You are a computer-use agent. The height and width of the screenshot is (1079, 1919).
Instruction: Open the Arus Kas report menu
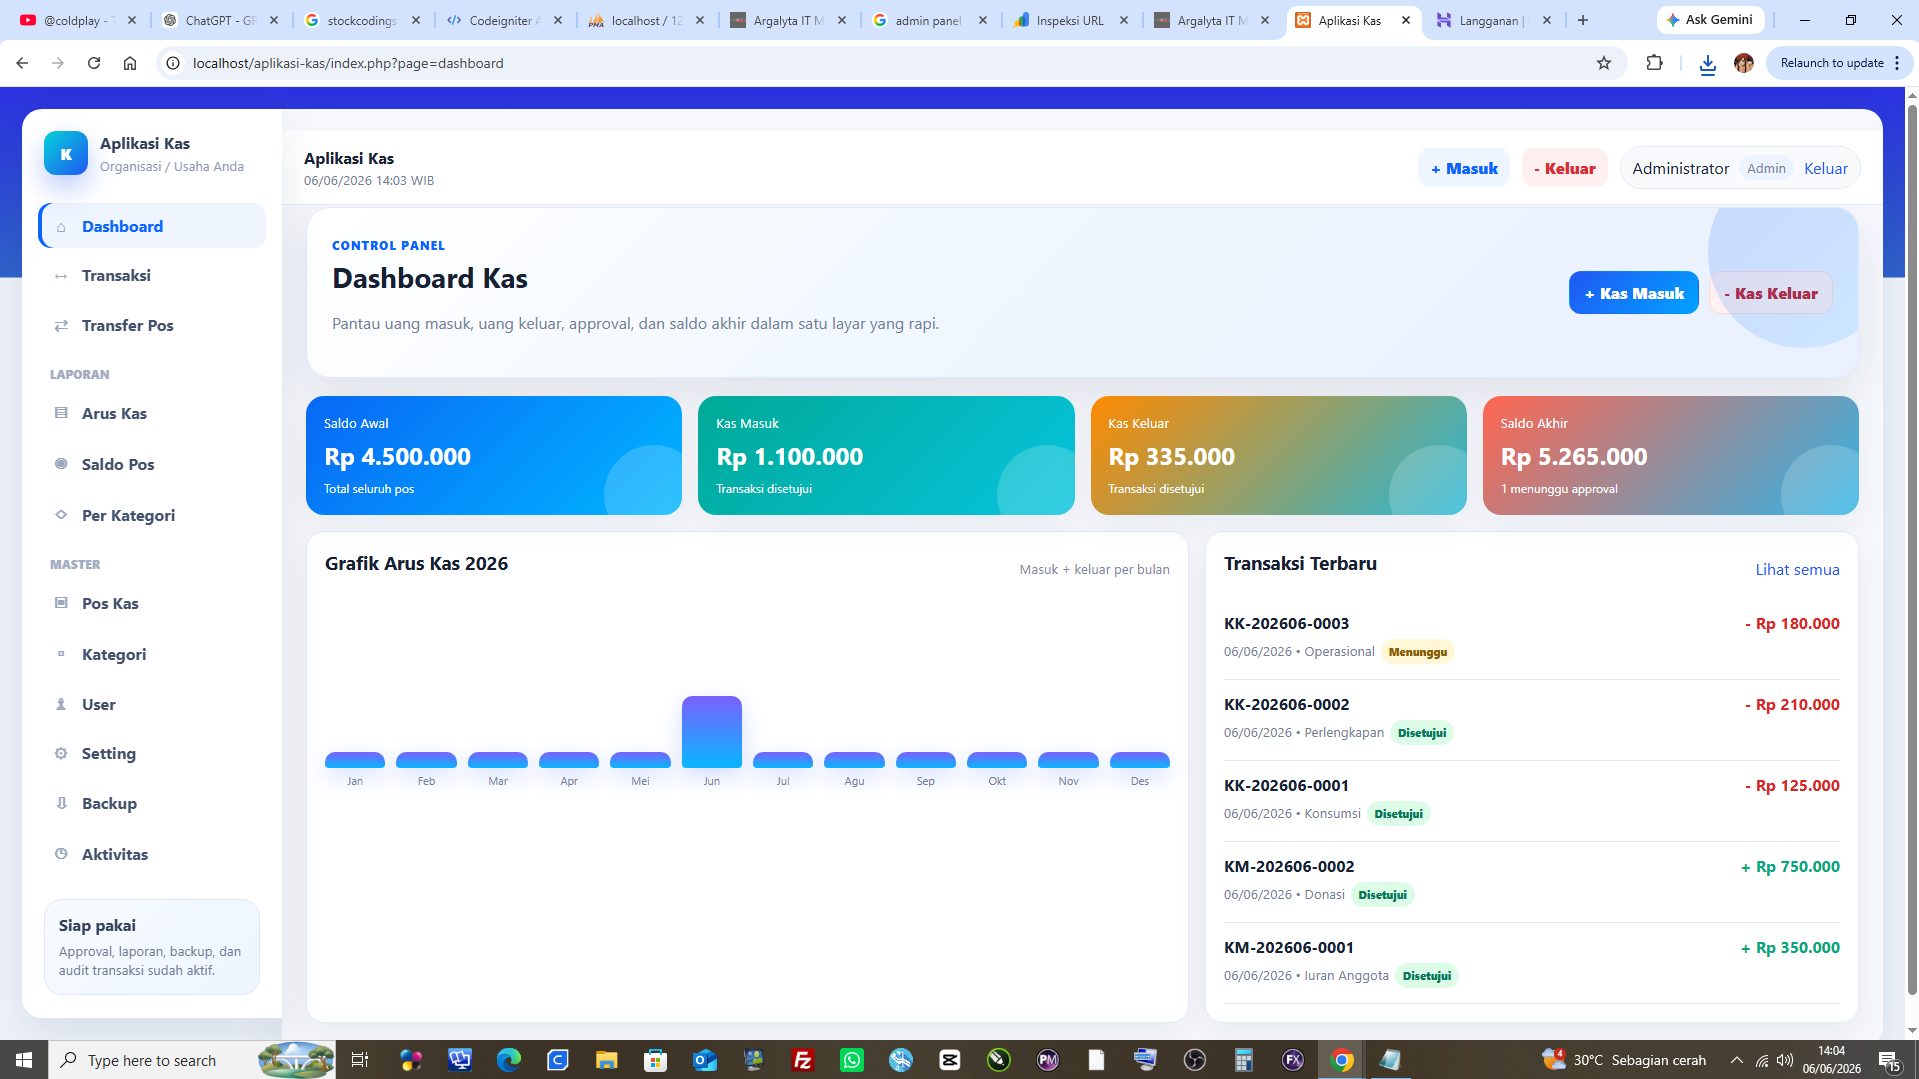[x=152, y=413]
